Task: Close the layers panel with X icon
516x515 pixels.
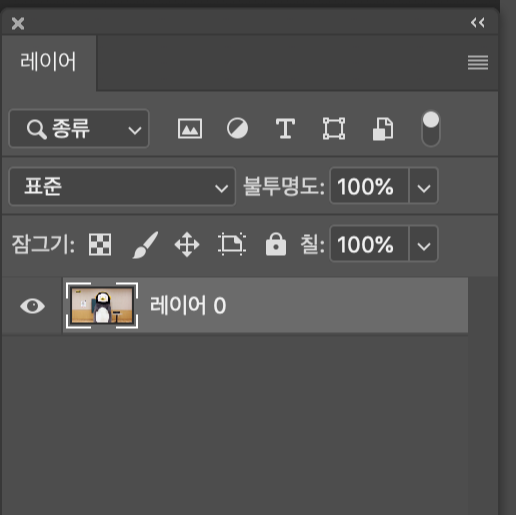Action: click(x=18, y=24)
